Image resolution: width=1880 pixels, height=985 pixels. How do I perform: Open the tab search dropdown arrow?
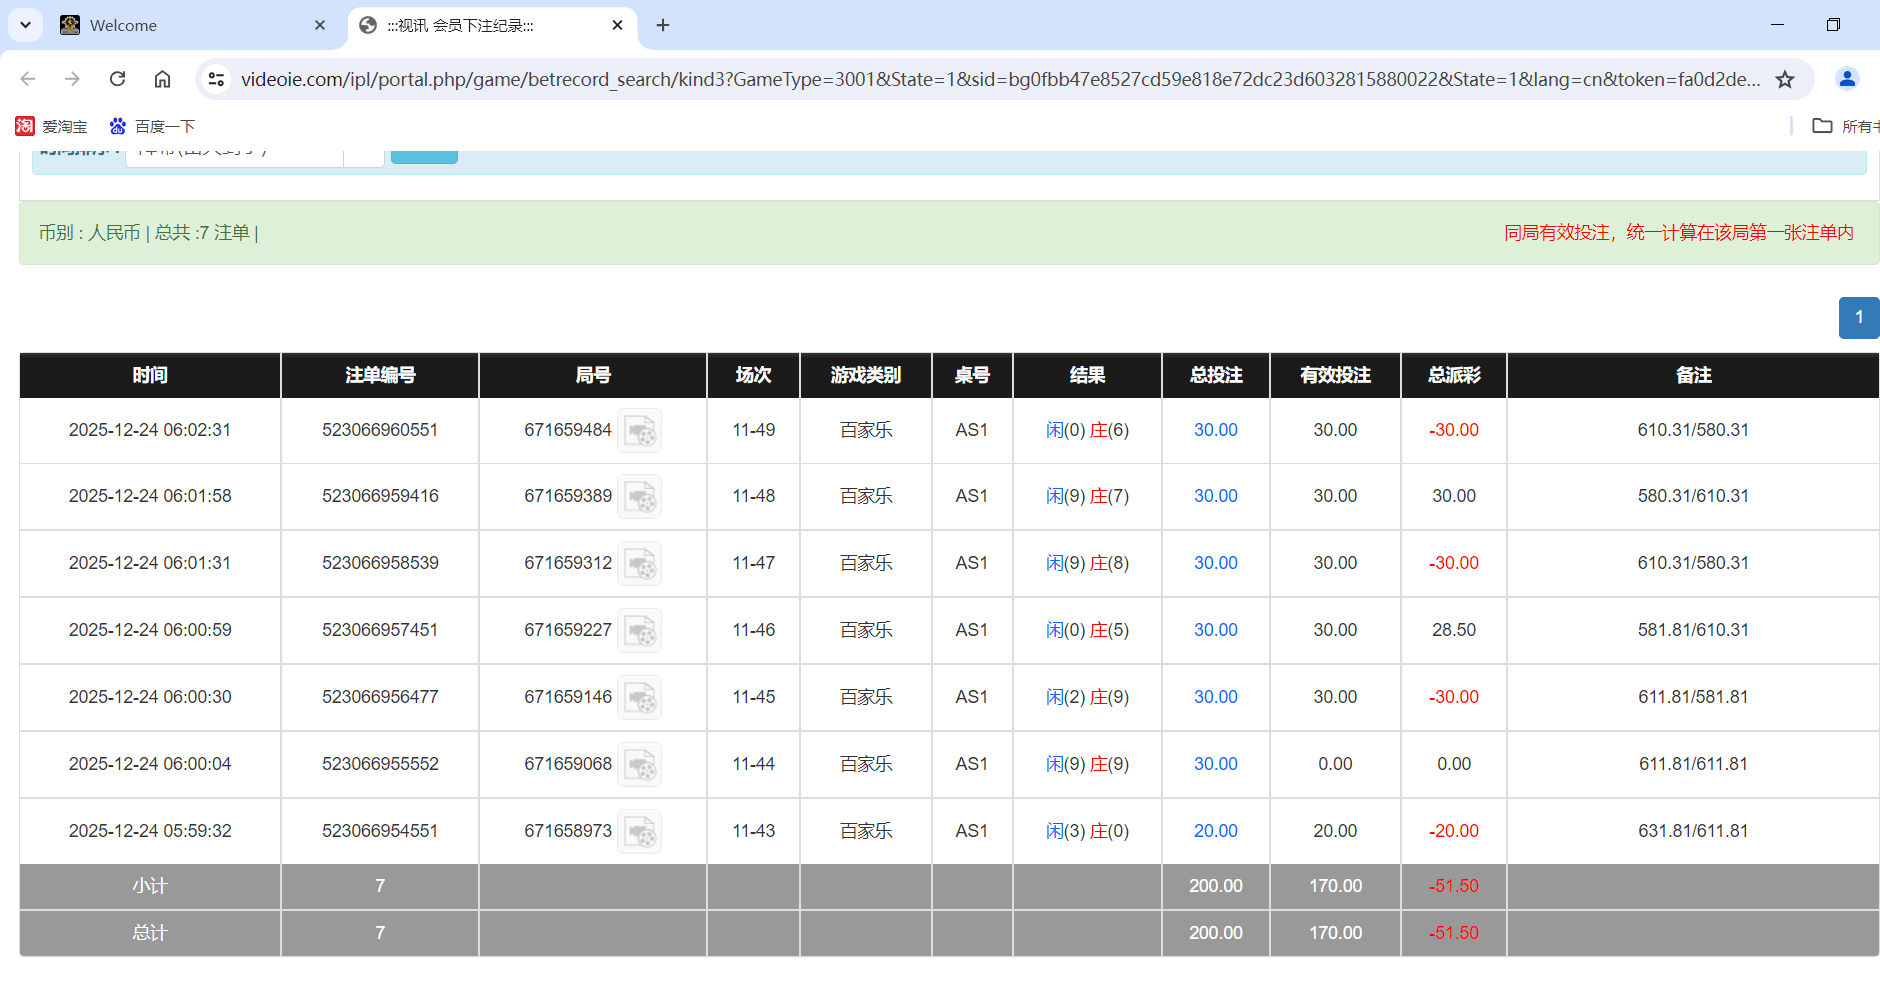25,25
